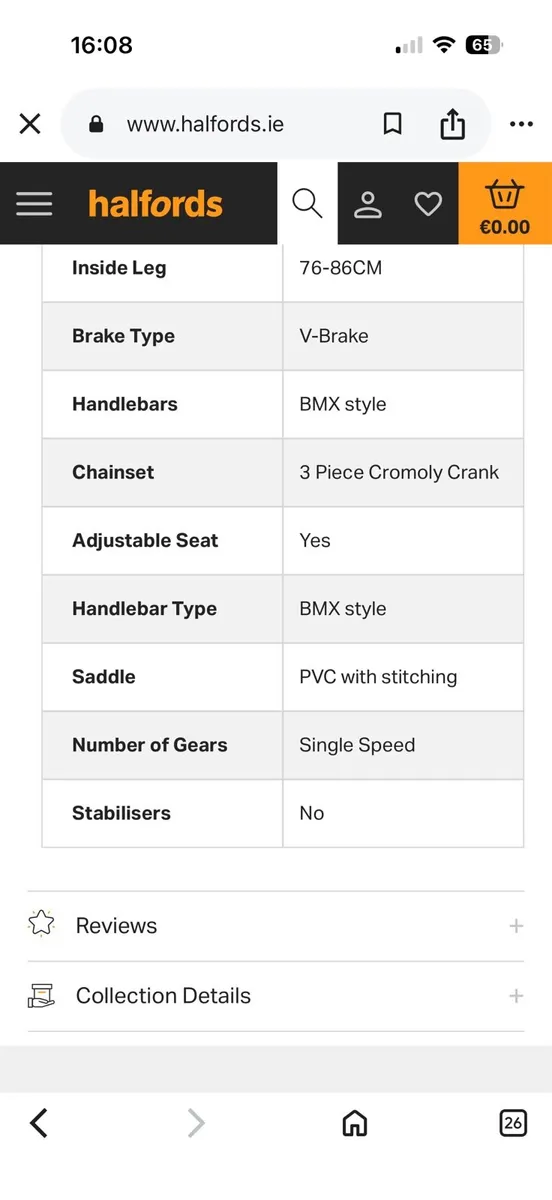Open the tab switcher showing 26
Screen dimensions: 552x1200
coord(513,1123)
